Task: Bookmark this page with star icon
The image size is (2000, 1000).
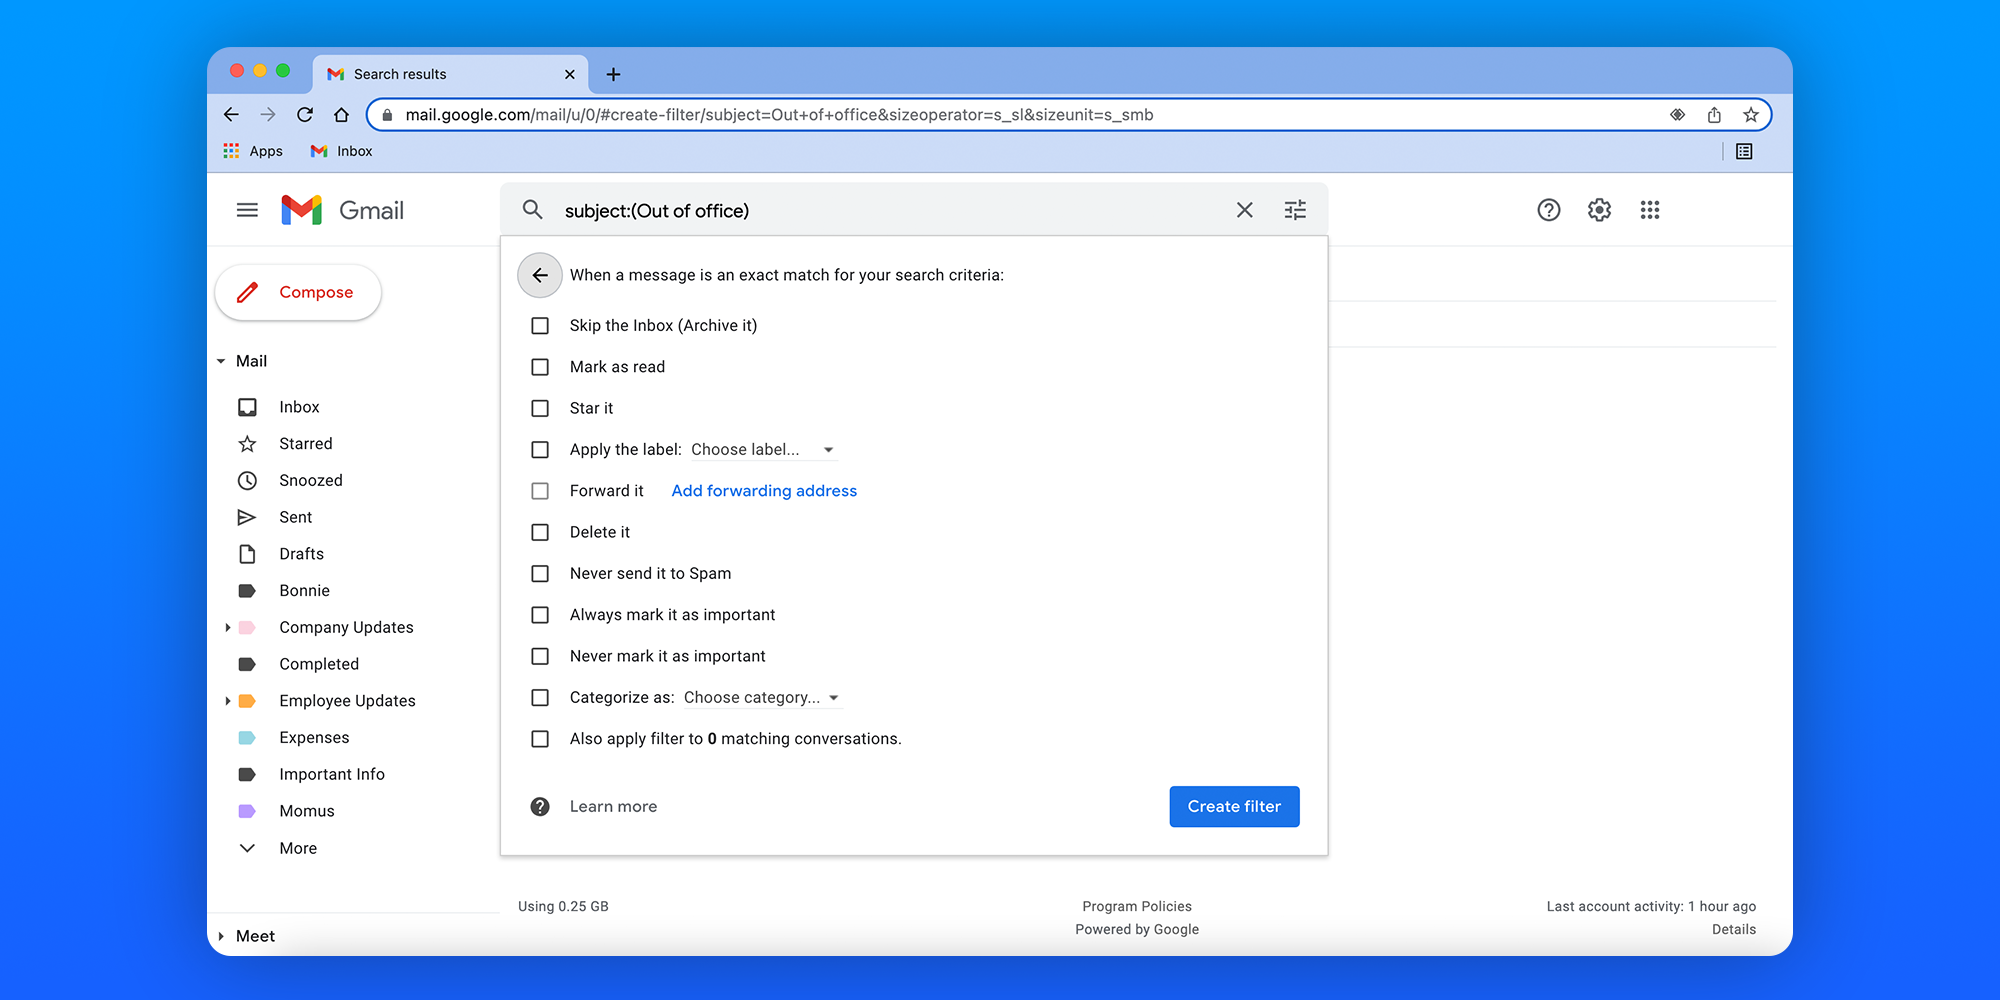Action: (x=1751, y=115)
